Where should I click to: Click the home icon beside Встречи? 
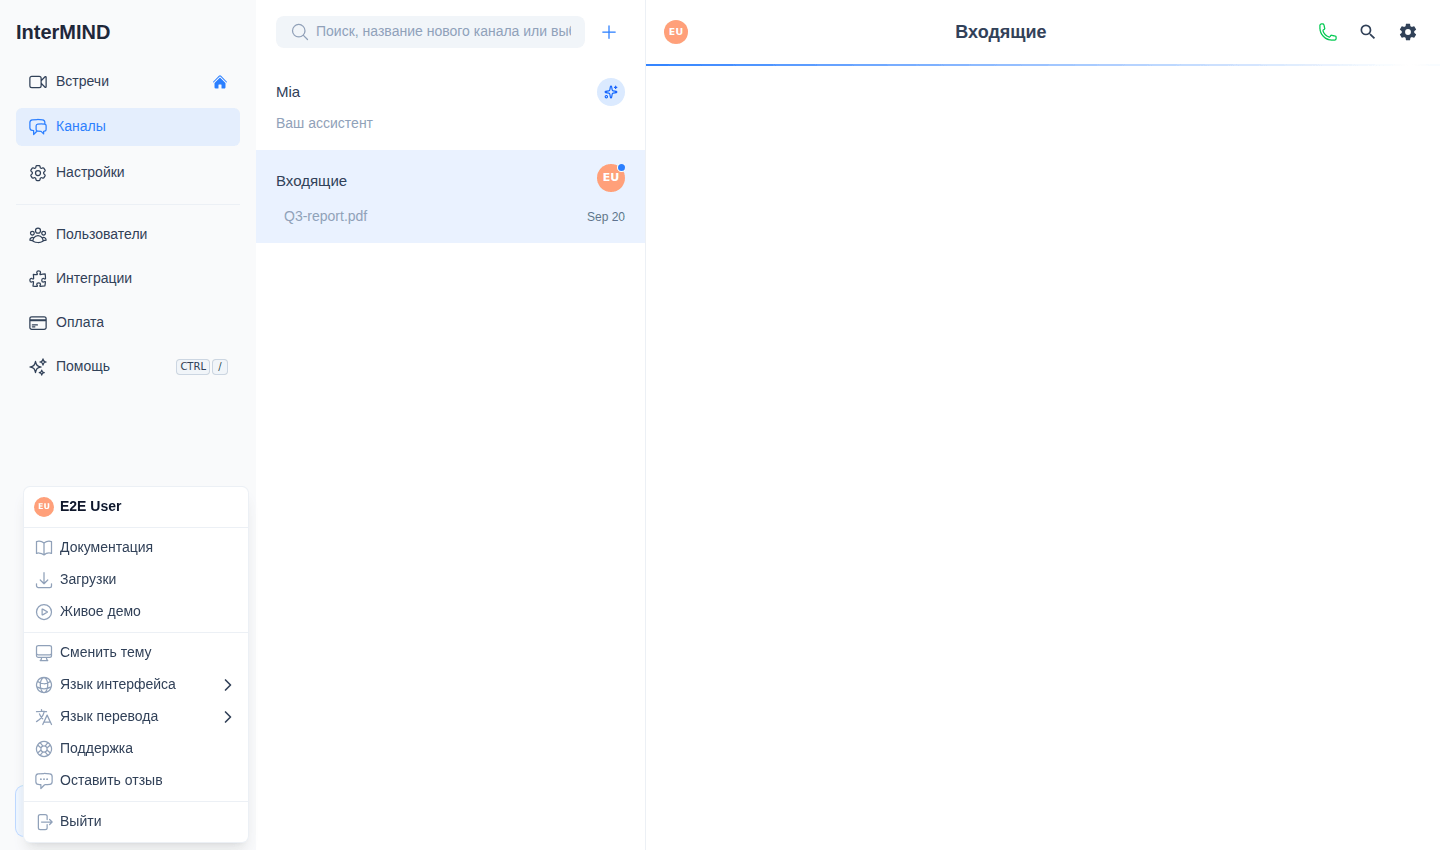pos(220,82)
